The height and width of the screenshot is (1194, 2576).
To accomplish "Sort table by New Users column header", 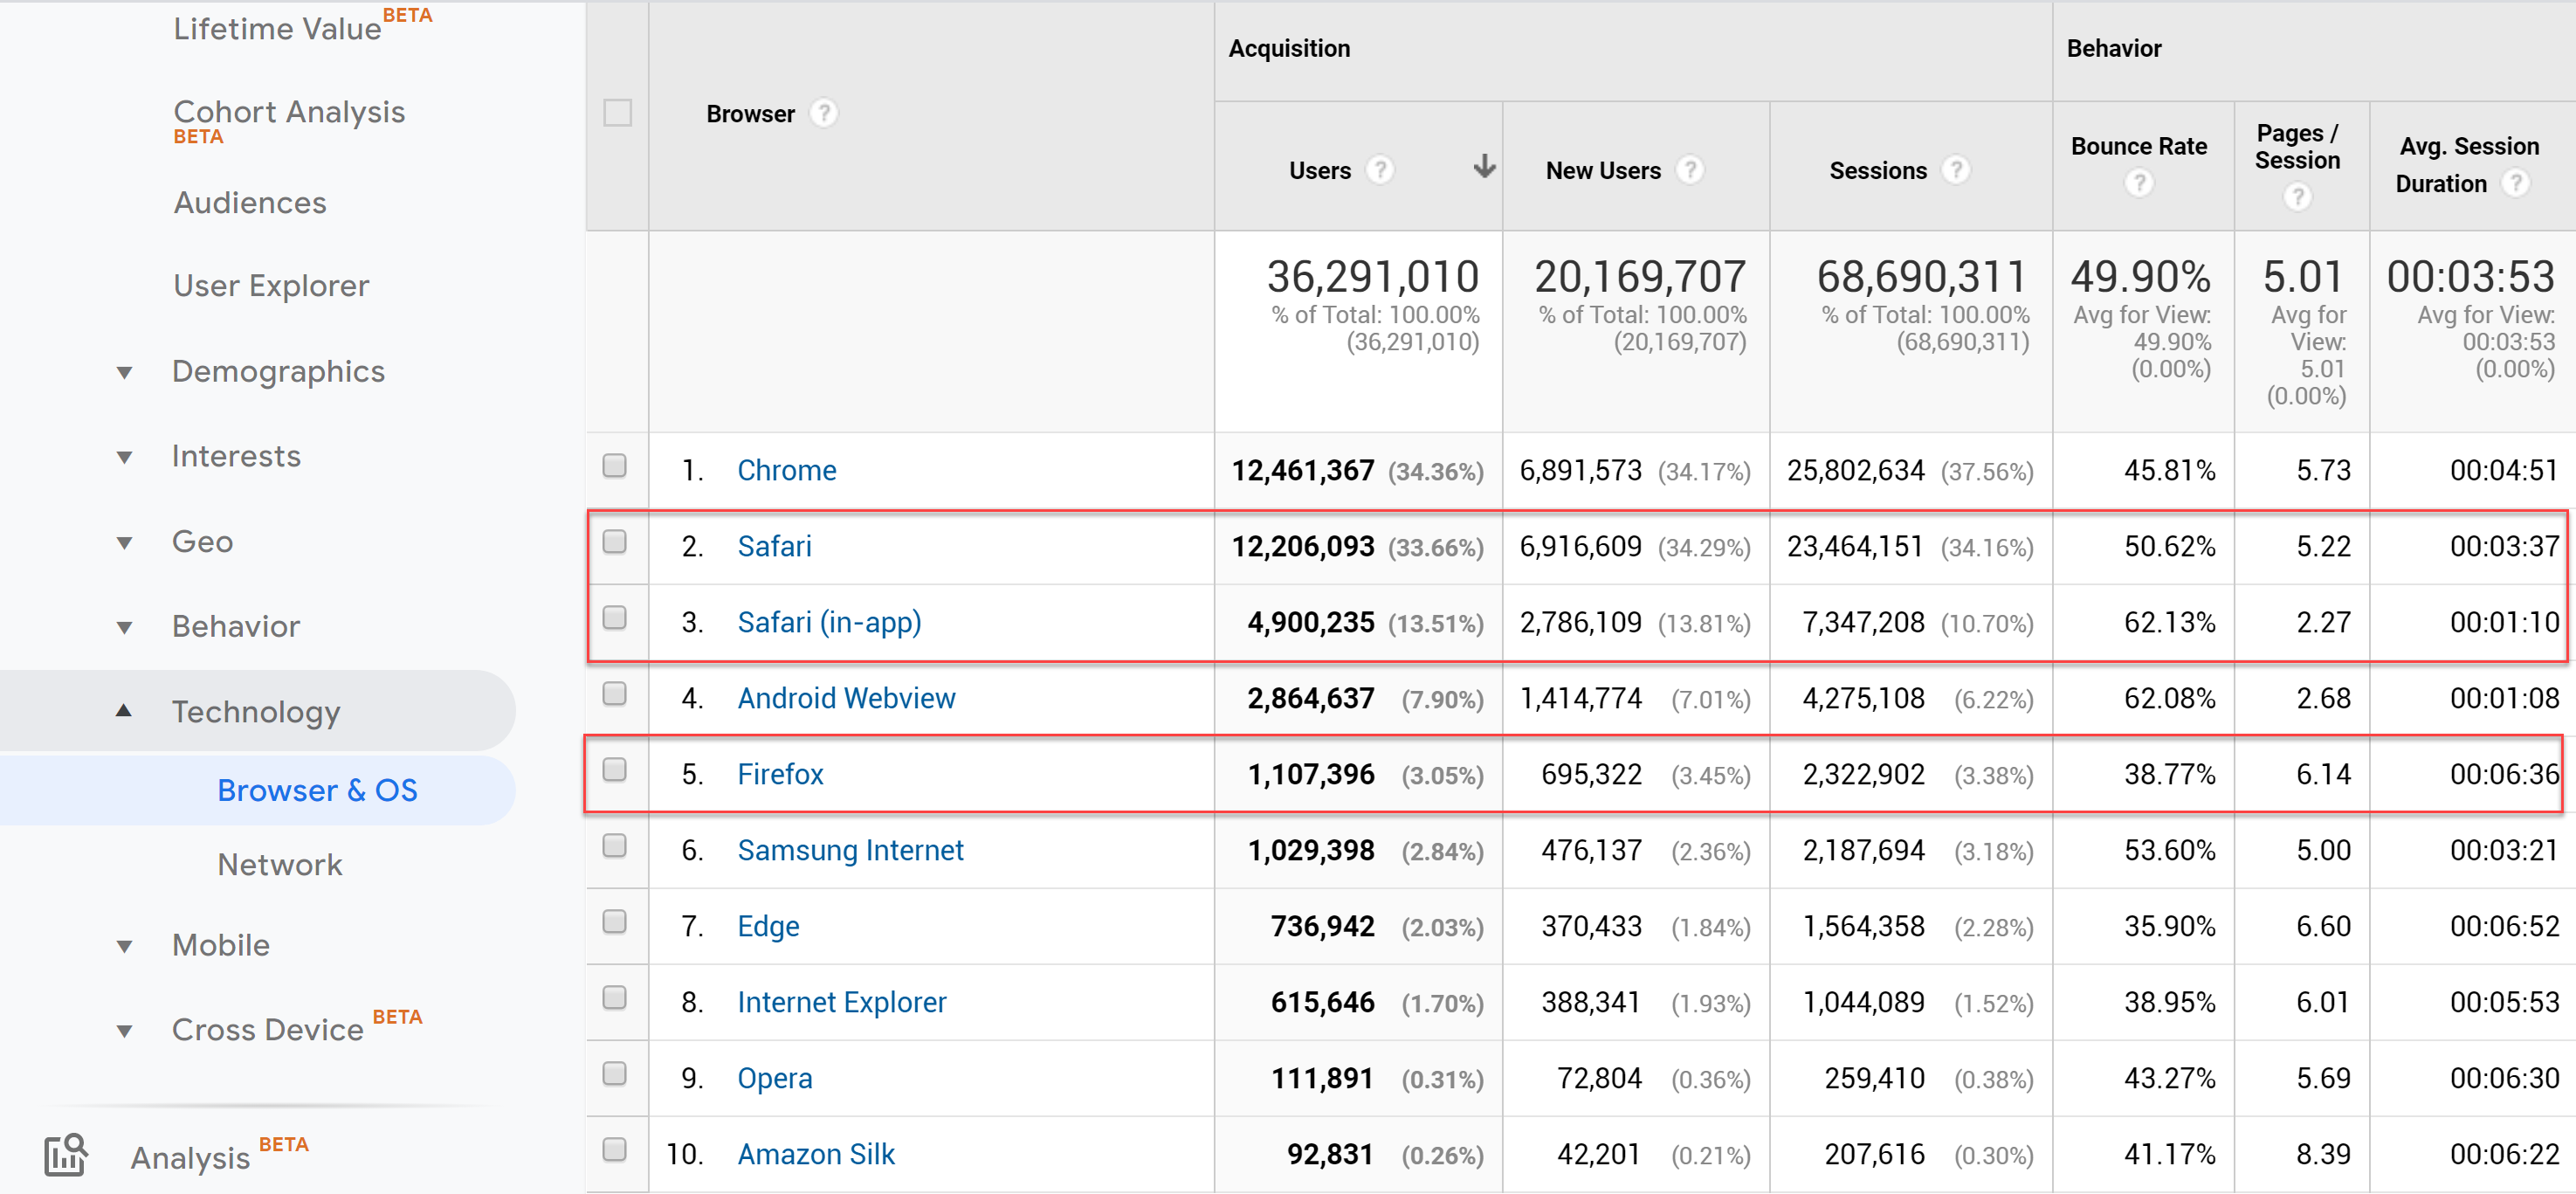I will coord(1603,171).
